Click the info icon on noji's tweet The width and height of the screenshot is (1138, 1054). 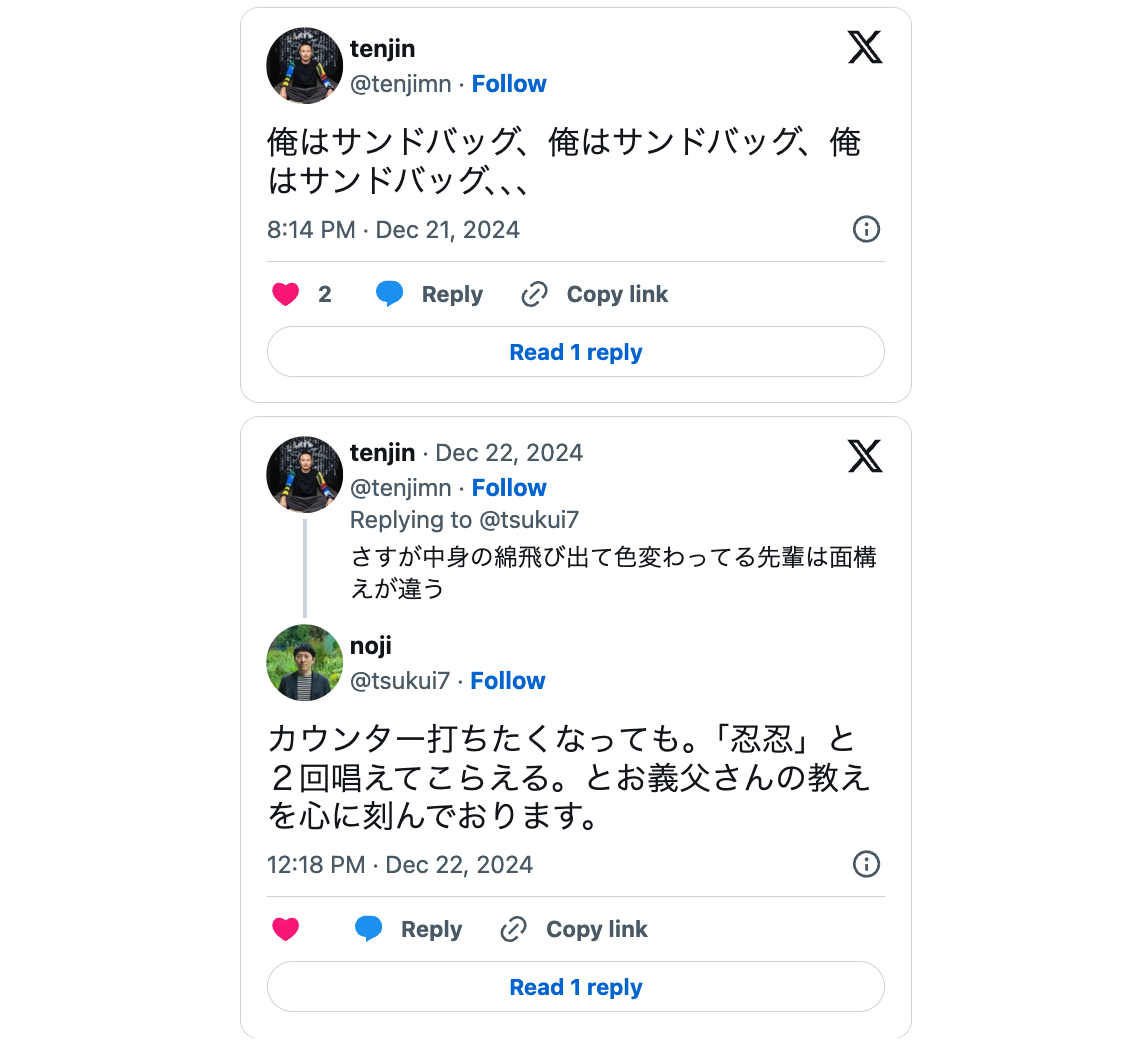point(866,864)
